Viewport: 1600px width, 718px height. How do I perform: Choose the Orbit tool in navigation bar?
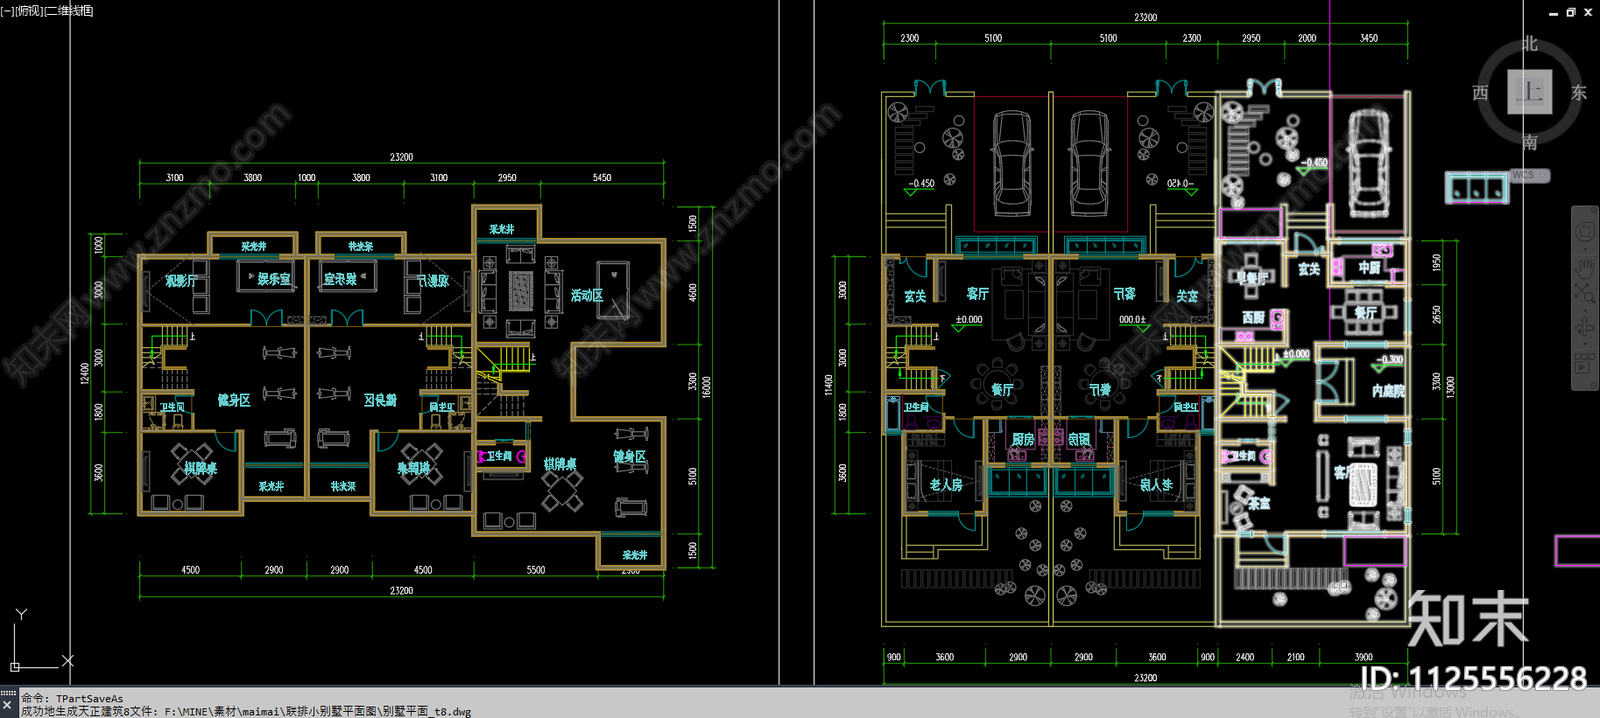(x=1584, y=329)
